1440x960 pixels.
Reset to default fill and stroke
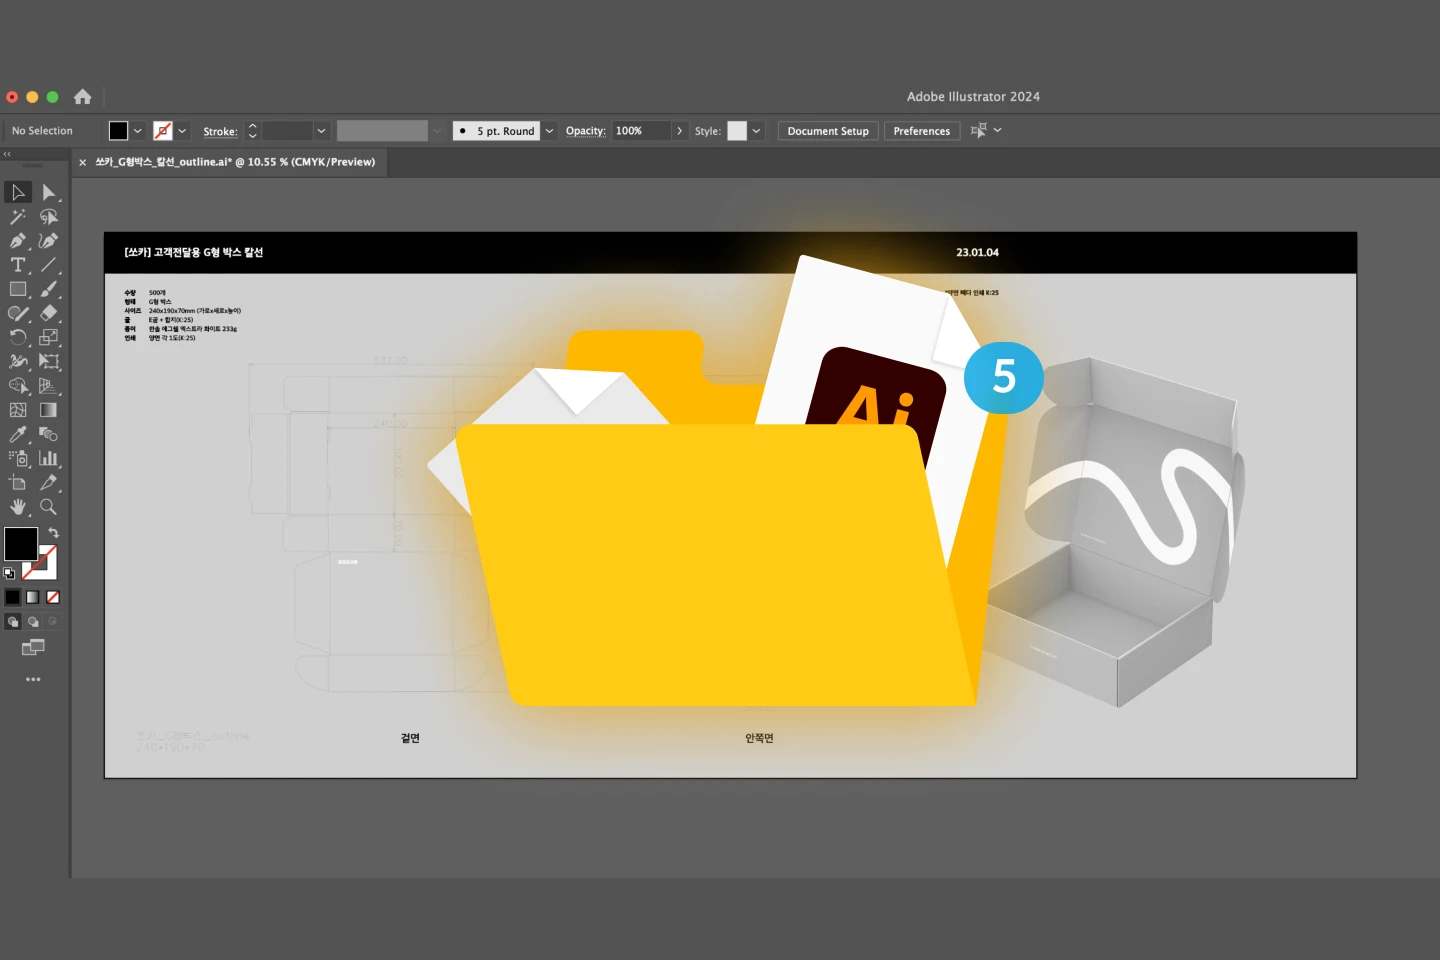coord(10,573)
